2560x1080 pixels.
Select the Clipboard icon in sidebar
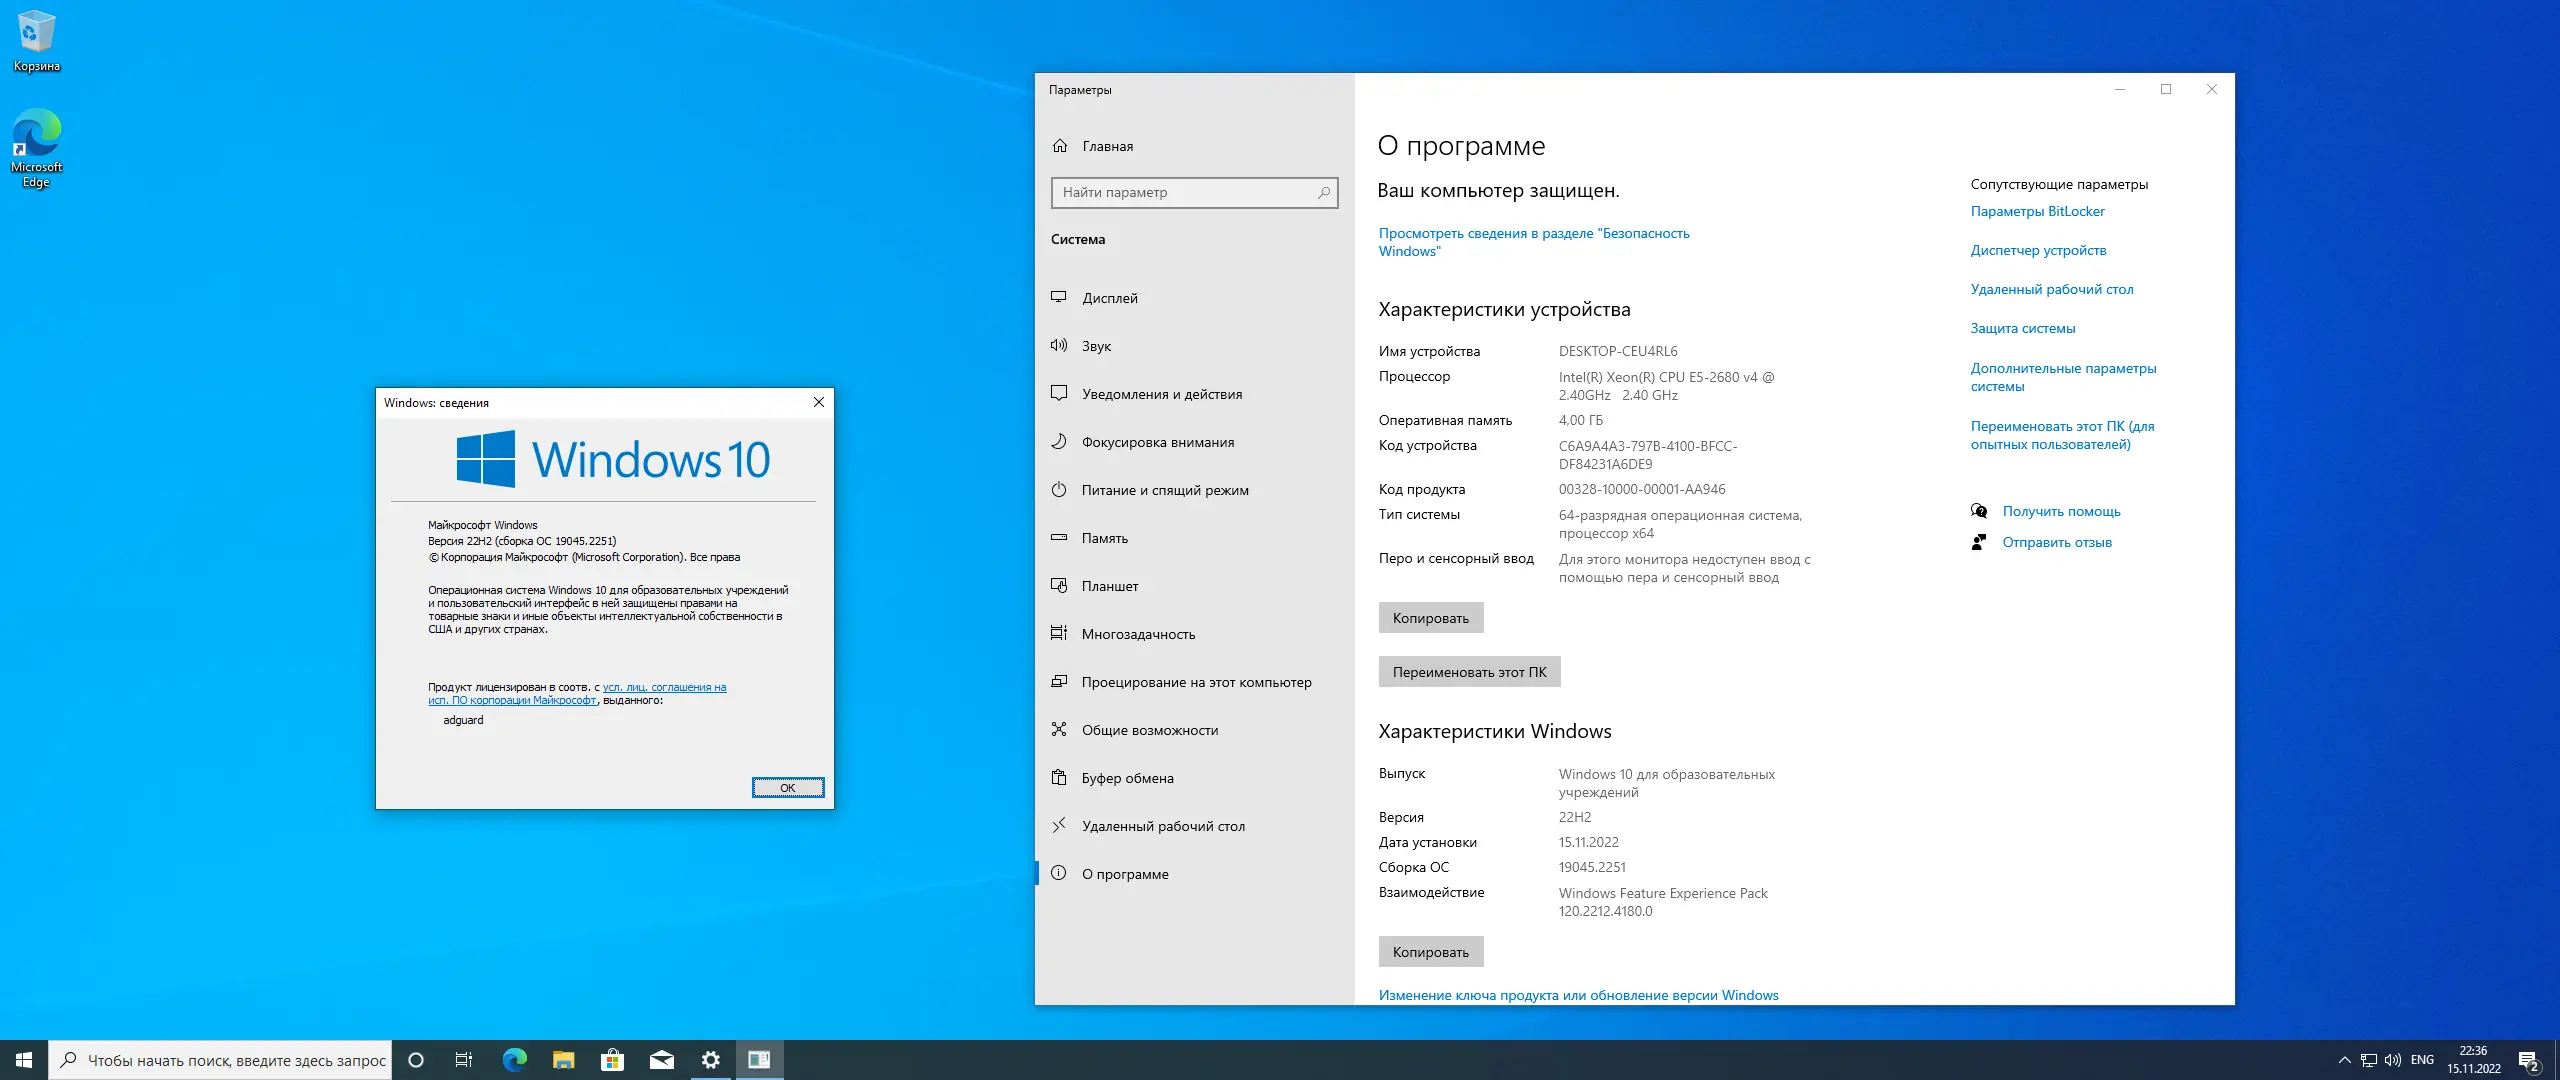1059,777
